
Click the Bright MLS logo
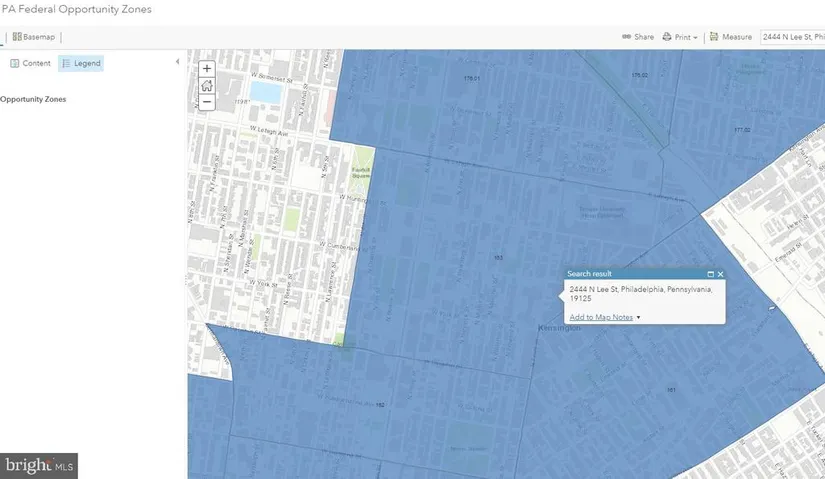(x=39, y=466)
